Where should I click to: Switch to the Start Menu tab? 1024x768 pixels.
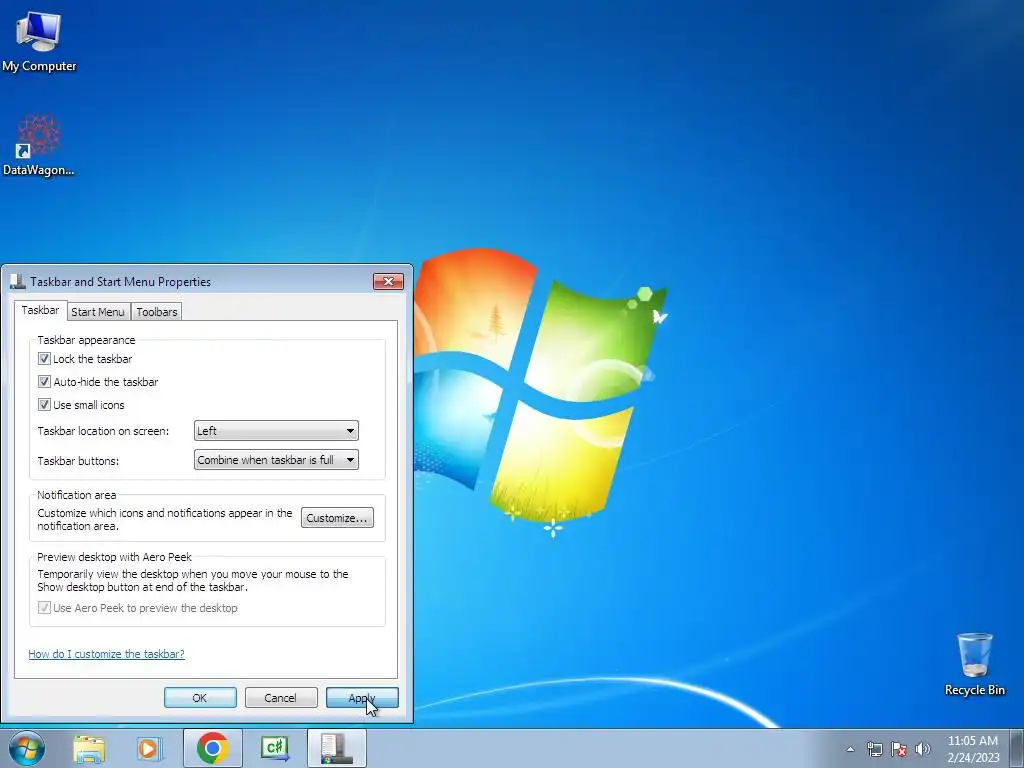click(x=98, y=312)
